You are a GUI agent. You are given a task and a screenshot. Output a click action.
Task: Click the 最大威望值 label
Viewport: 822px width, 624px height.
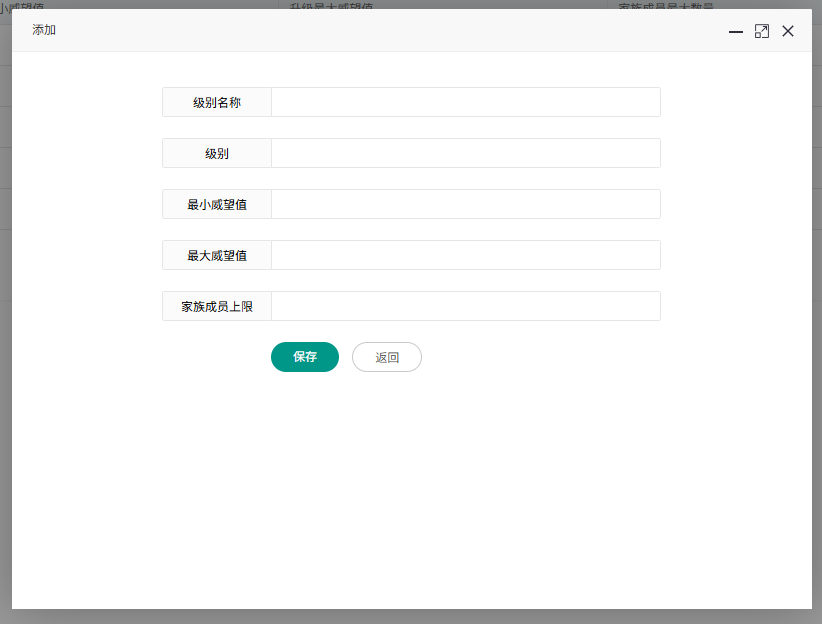tap(217, 255)
